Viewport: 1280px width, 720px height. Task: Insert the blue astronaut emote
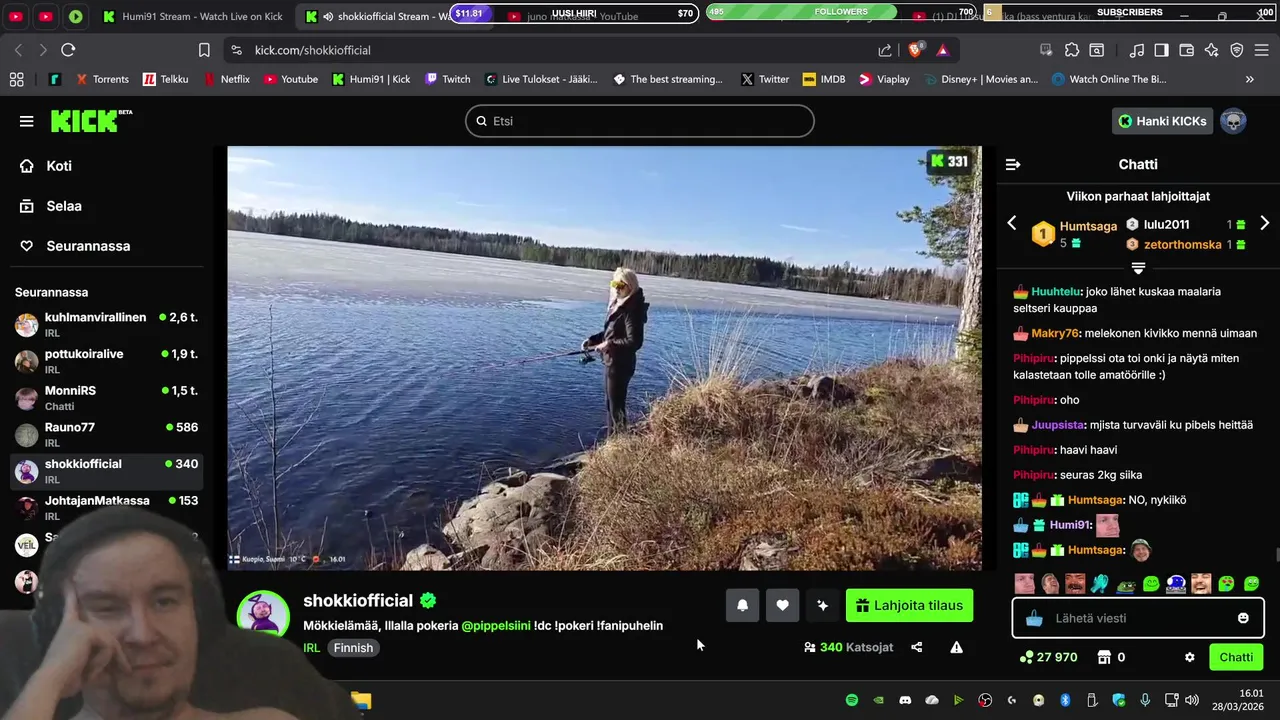(x=1176, y=584)
